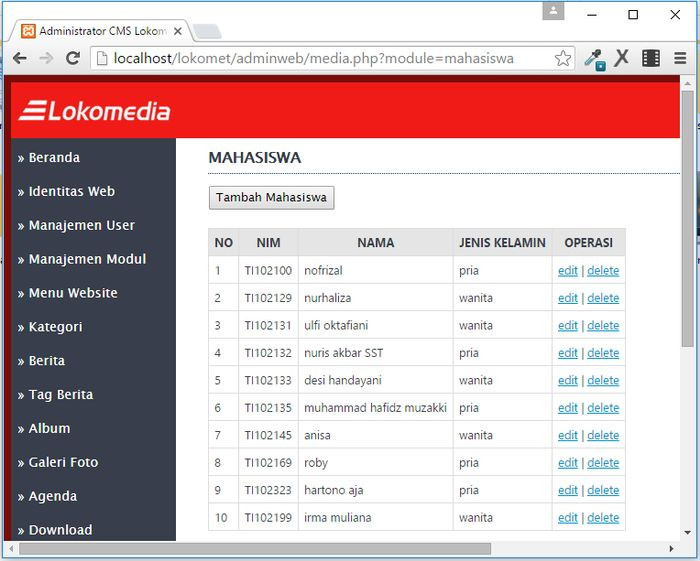Open a new browser tab
Viewport: 700px width, 561px height.
point(207,32)
